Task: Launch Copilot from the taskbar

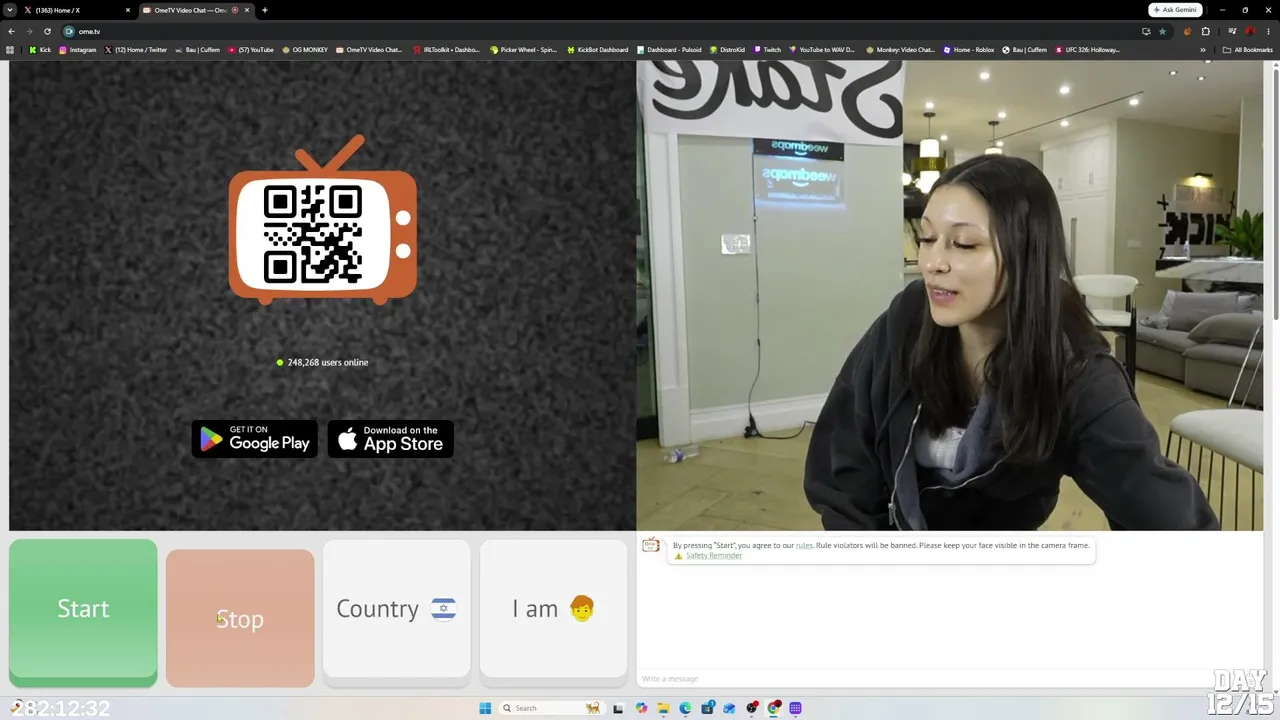Action: coord(641,708)
